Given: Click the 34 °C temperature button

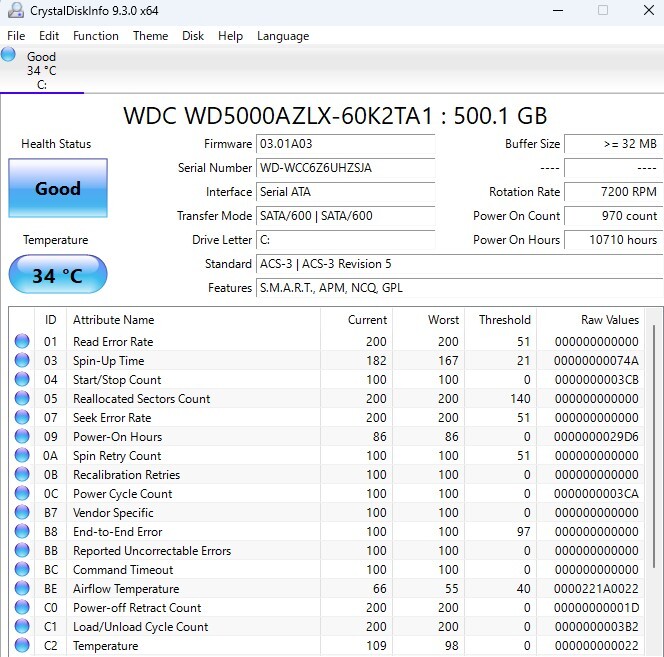Looking at the screenshot, I should click(x=57, y=275).
